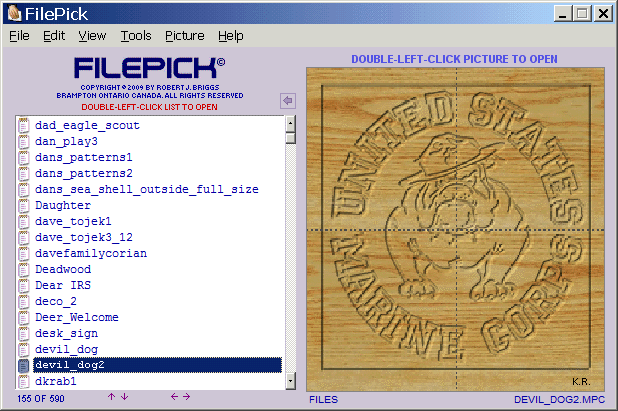This screenshot has width=618, height=411.
Task: Click the 155 OF 590 counter text
Action: pos(41,399)
